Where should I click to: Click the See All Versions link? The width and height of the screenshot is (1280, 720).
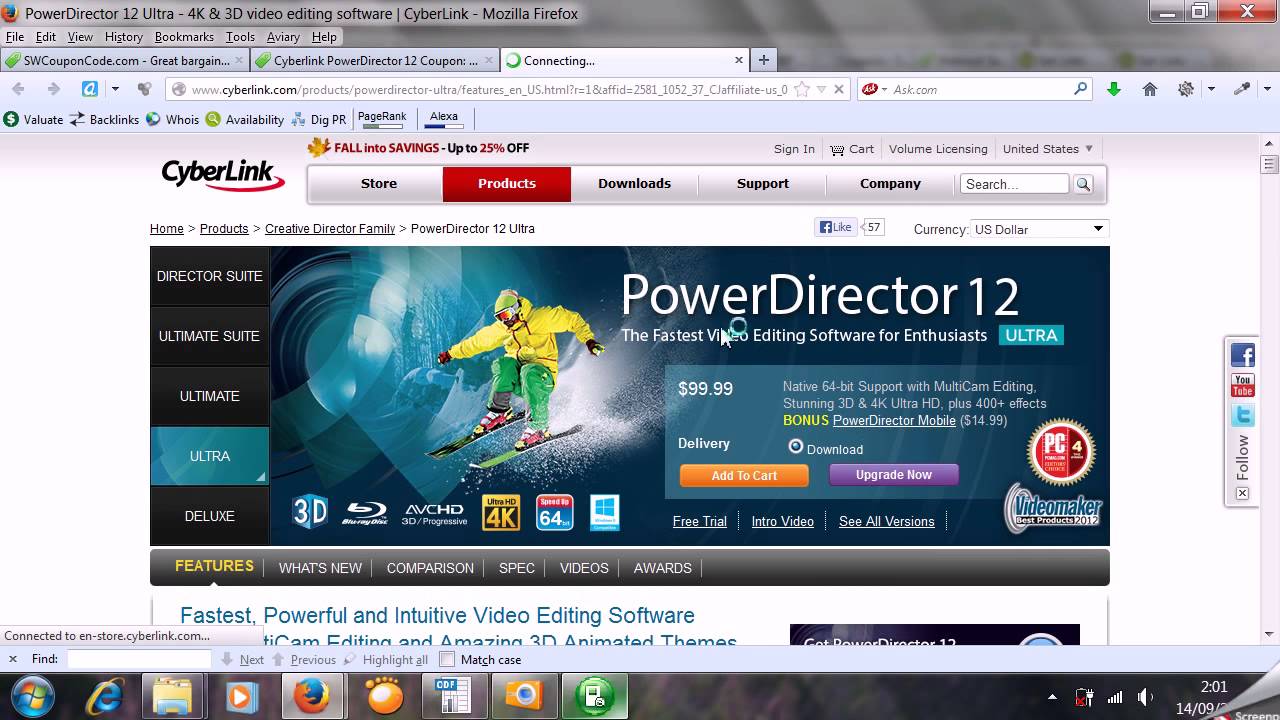886,521
